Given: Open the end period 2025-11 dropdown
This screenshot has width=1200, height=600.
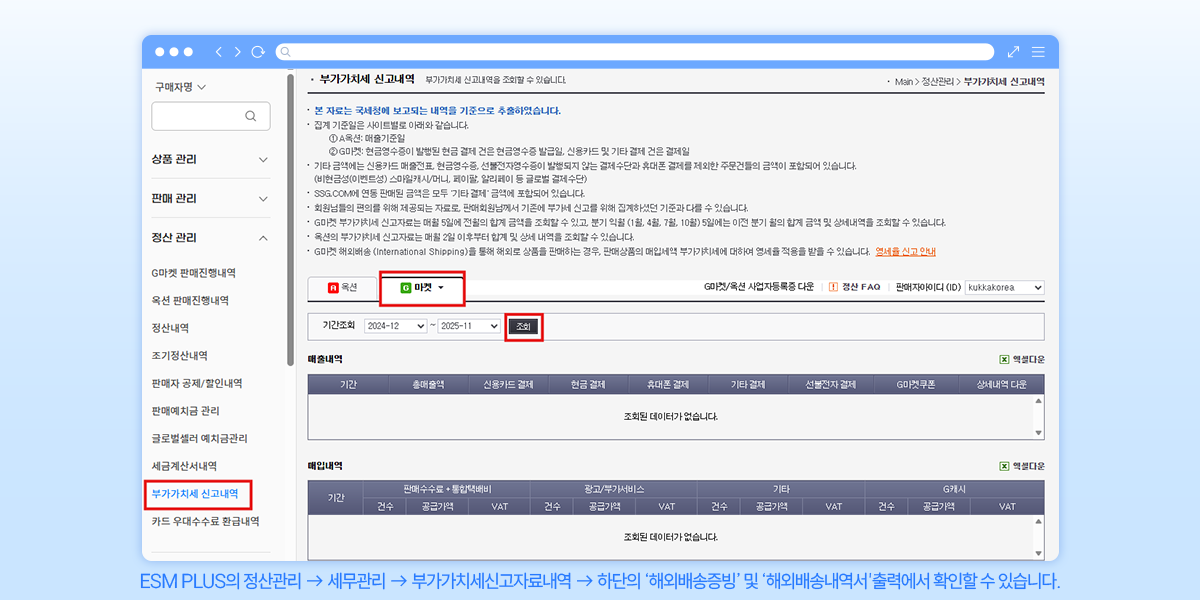Looking at the screenshot, I should [469, 326].
